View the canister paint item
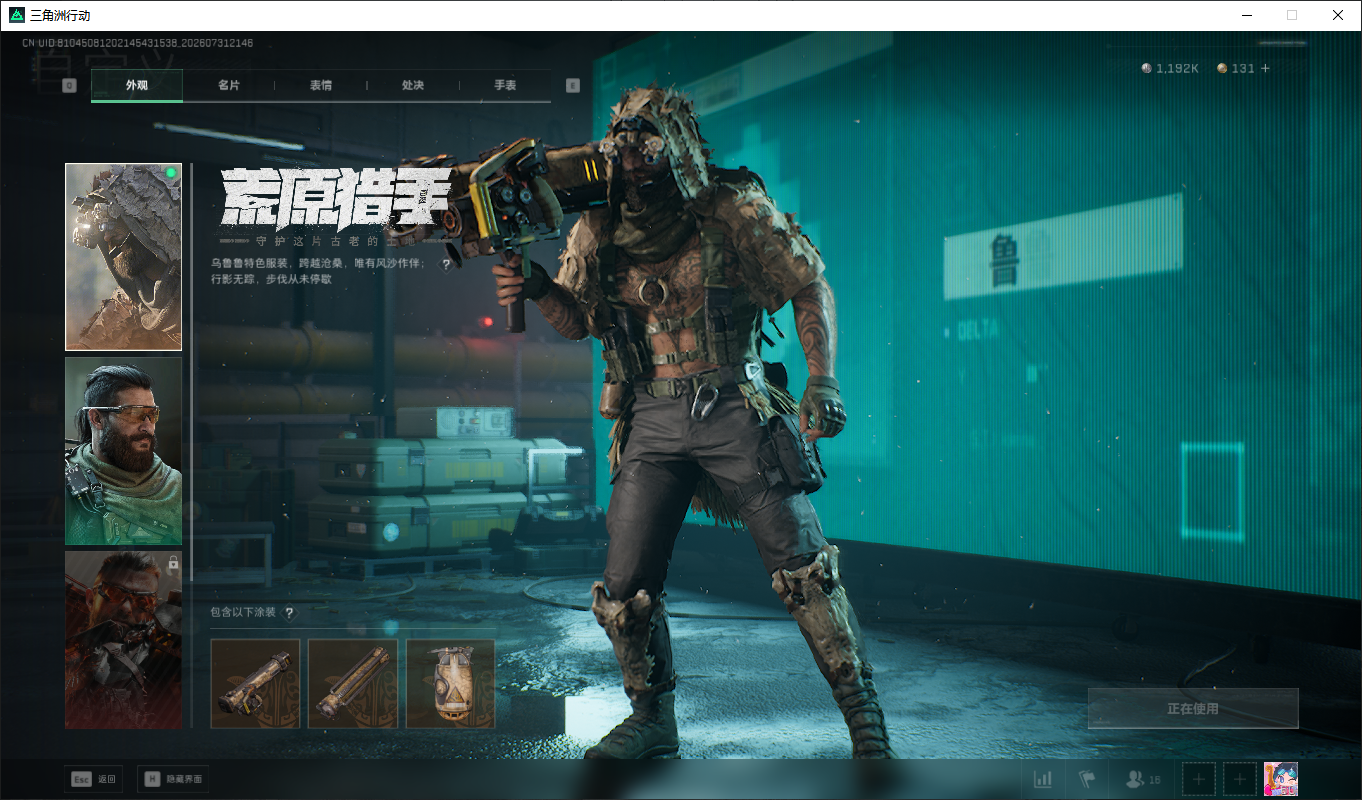This screenshot has height=800, width=1362. (451, 684)
